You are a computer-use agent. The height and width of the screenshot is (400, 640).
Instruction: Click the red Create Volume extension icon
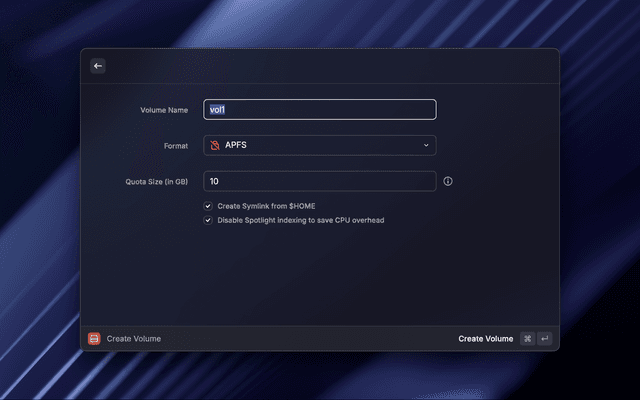click(94, 339)
